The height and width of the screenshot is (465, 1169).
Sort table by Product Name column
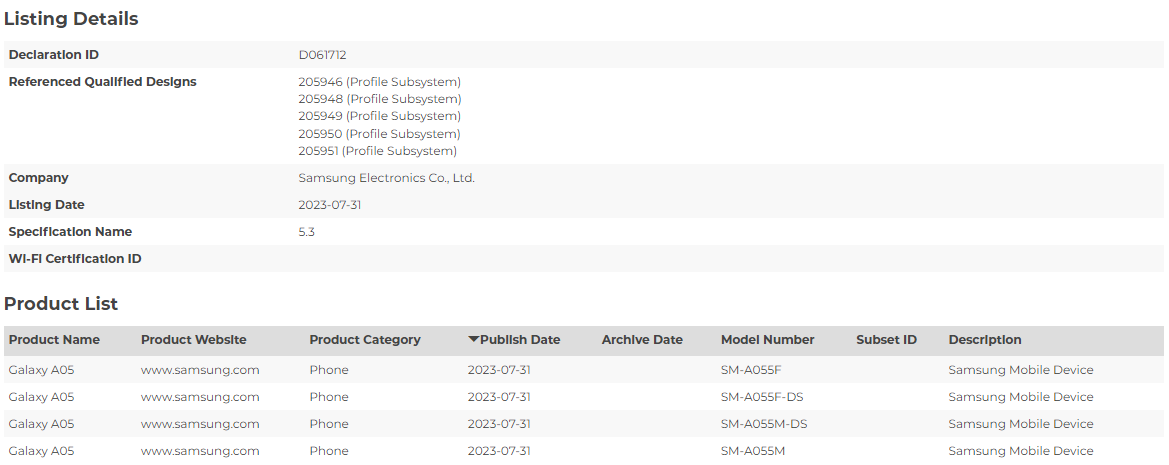point(54,340)
